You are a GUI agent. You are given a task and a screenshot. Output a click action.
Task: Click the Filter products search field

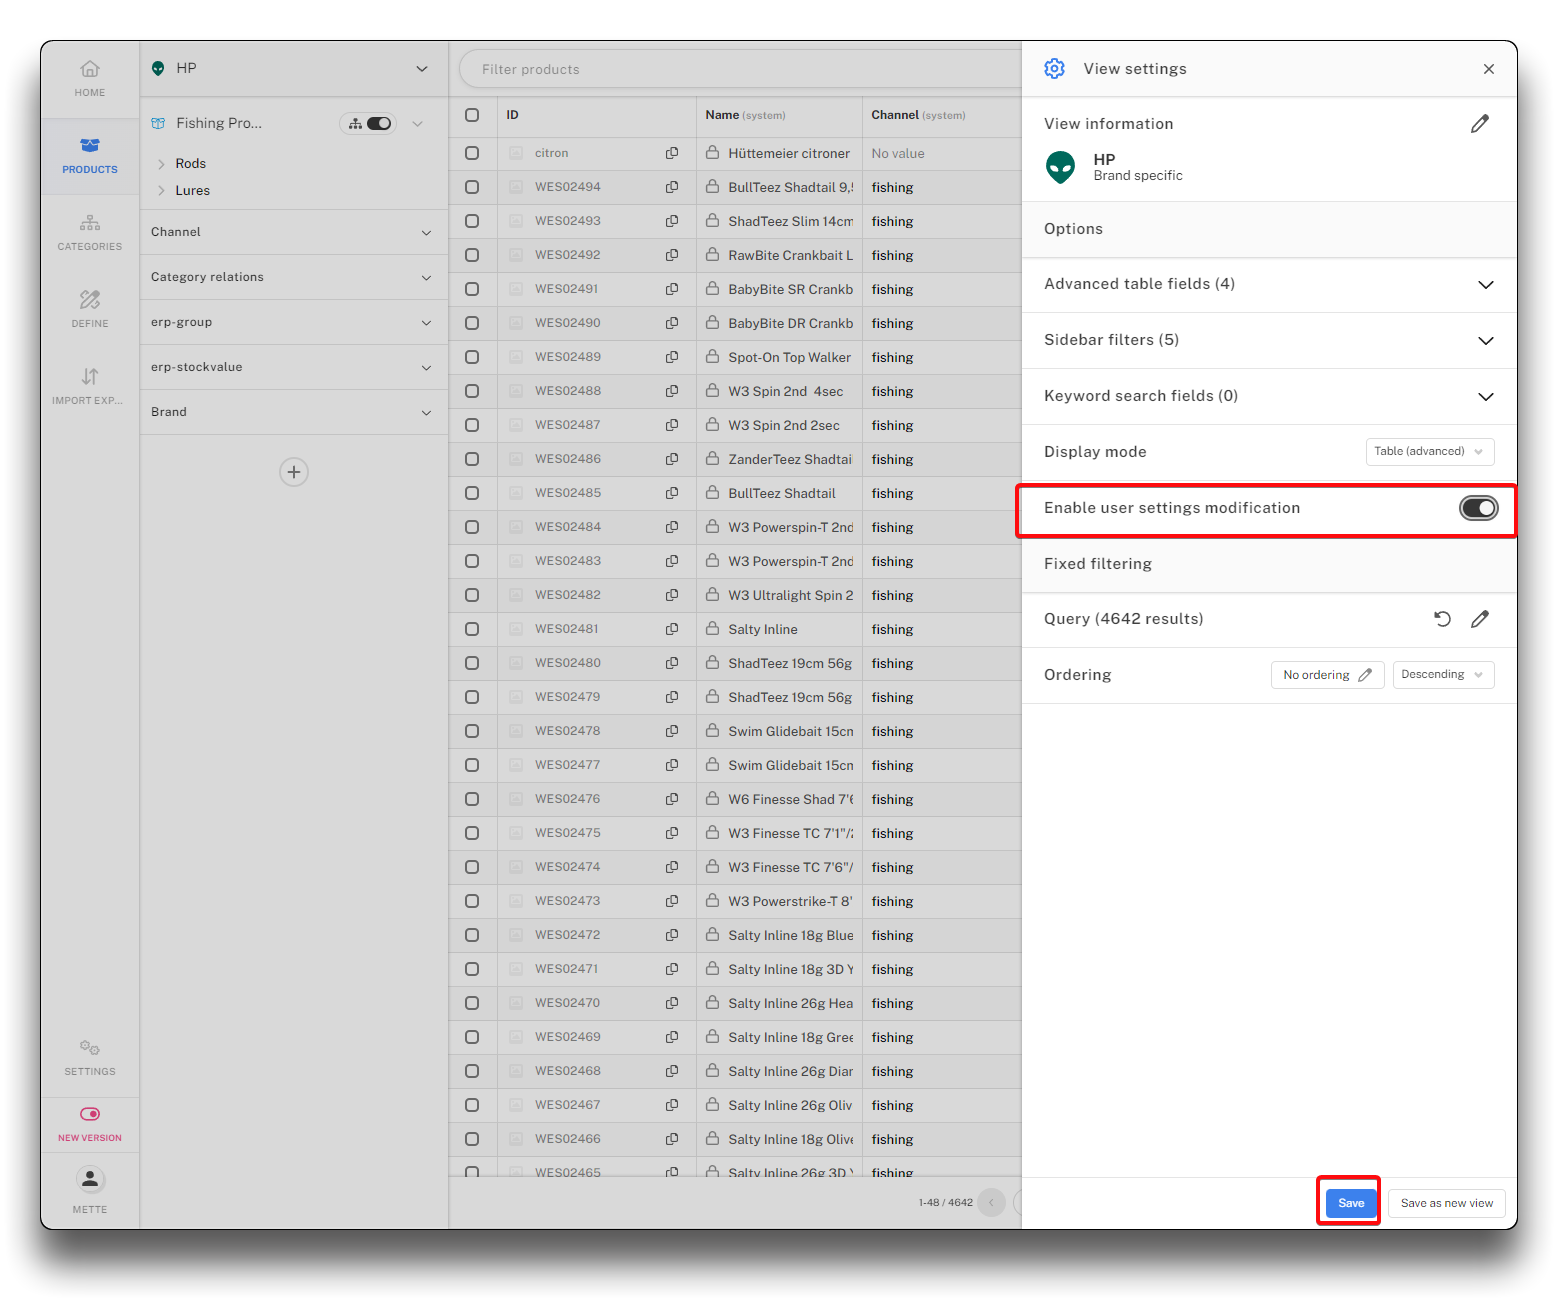740,69
